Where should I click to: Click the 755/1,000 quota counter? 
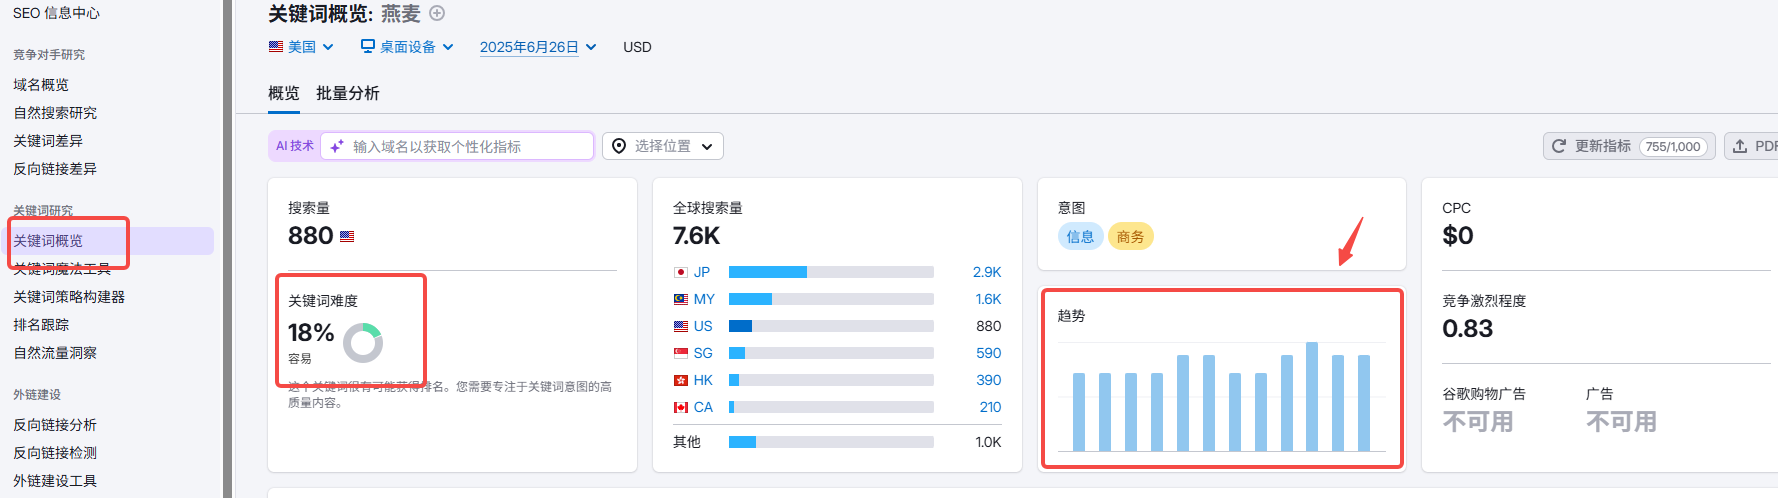click(x=1673, y=146)
